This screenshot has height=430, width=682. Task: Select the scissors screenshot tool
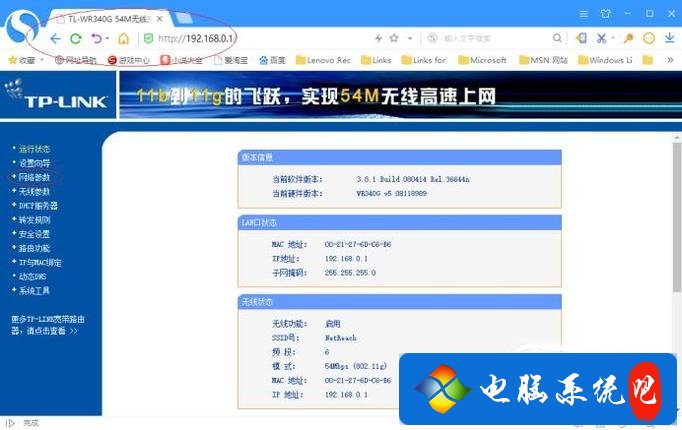pos(602,38)
